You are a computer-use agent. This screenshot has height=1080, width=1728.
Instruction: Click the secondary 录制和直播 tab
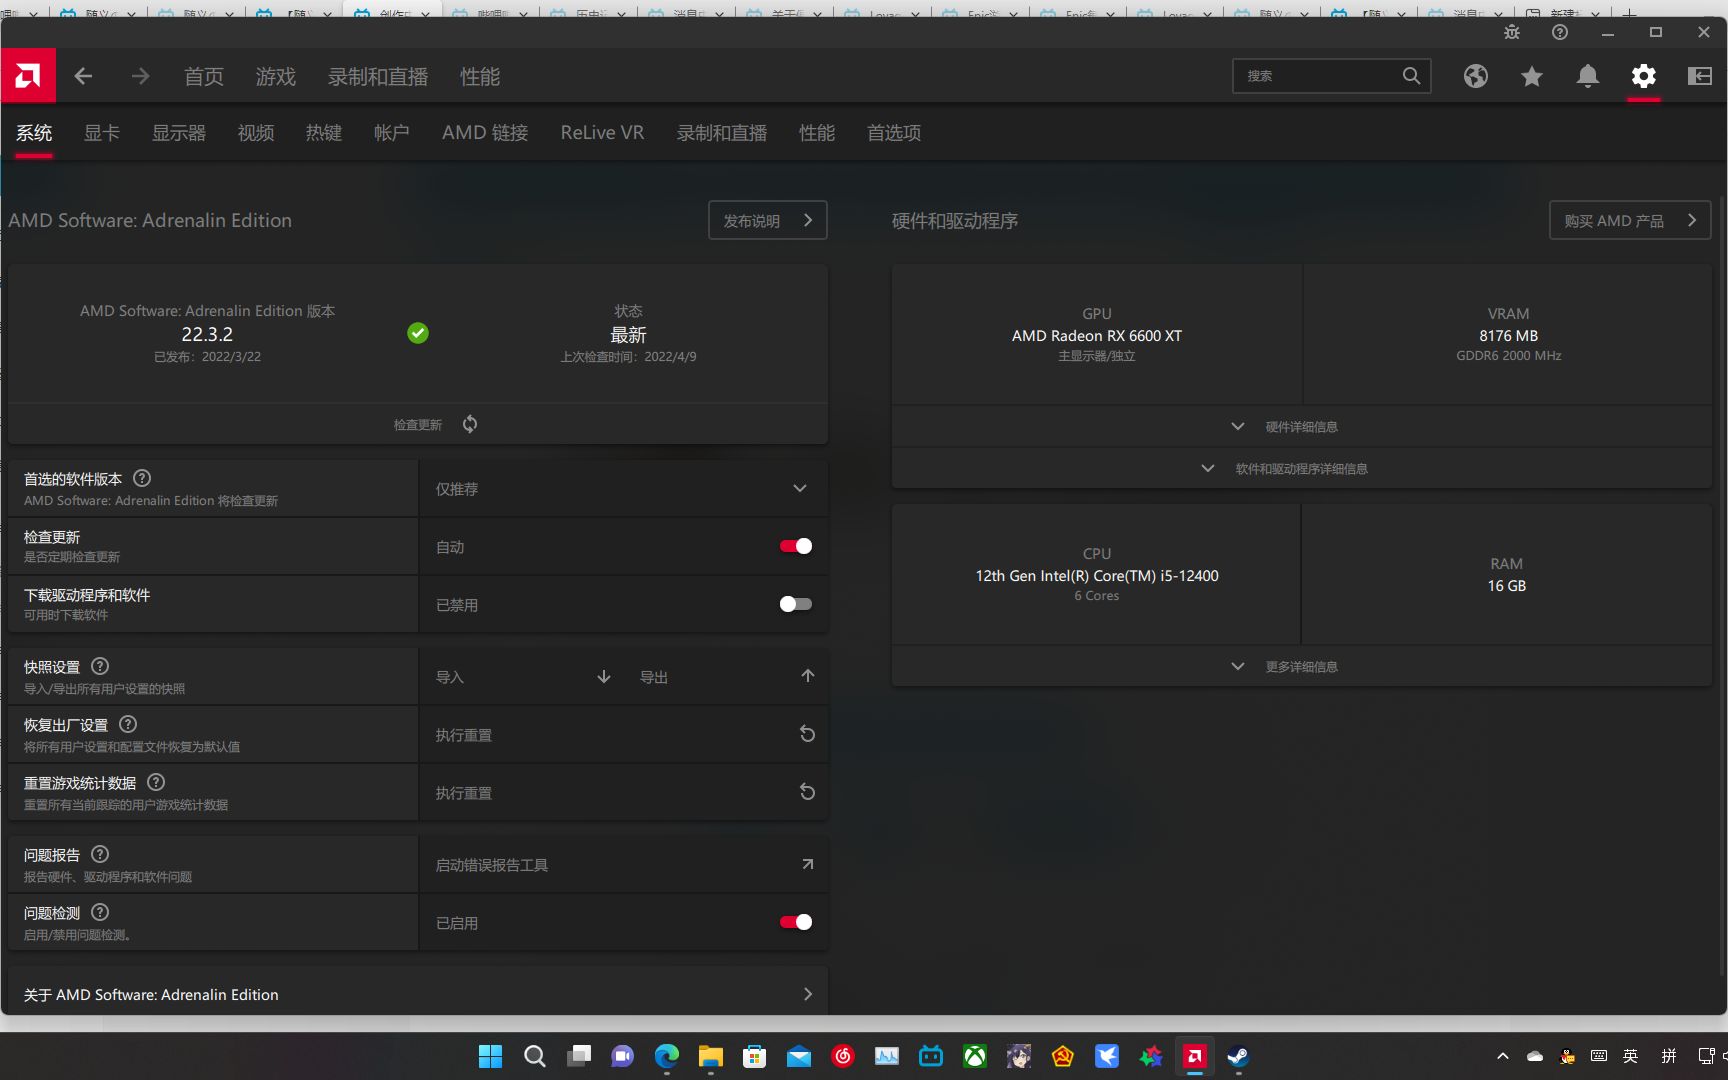point(722,133)
